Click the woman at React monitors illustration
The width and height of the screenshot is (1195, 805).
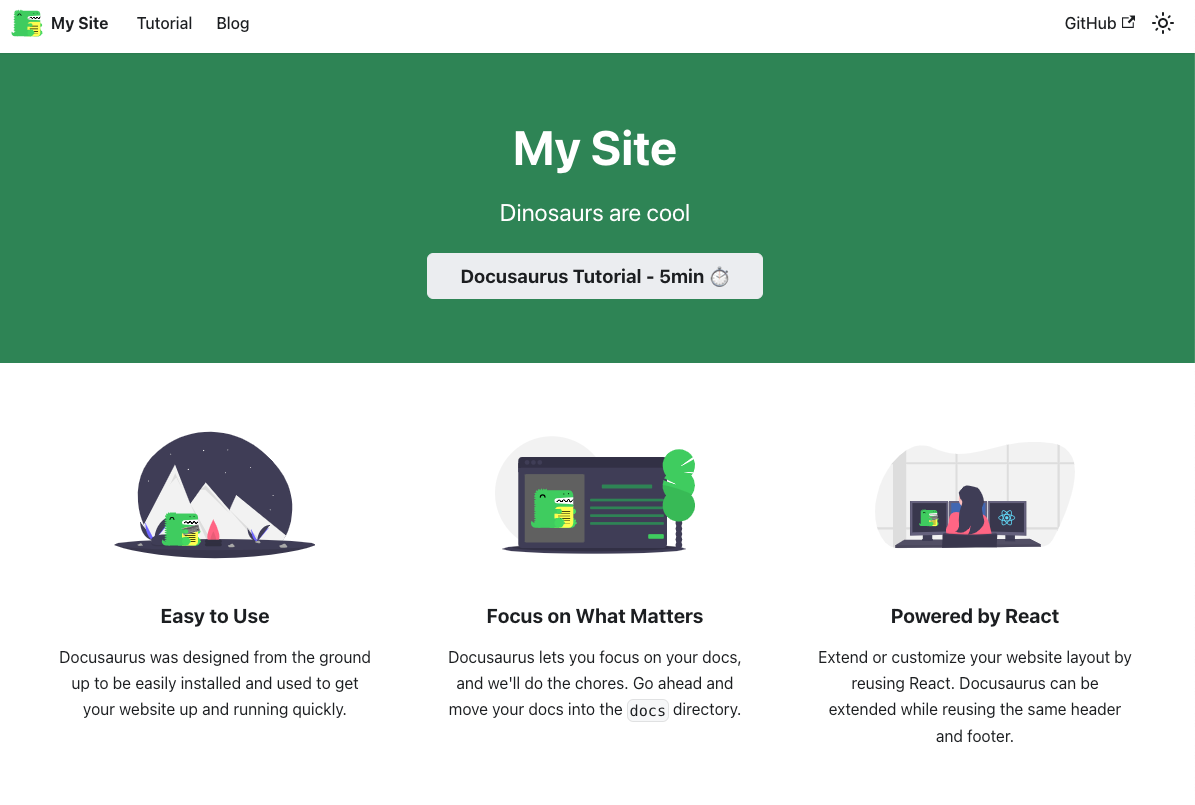(x=974, y=495)
